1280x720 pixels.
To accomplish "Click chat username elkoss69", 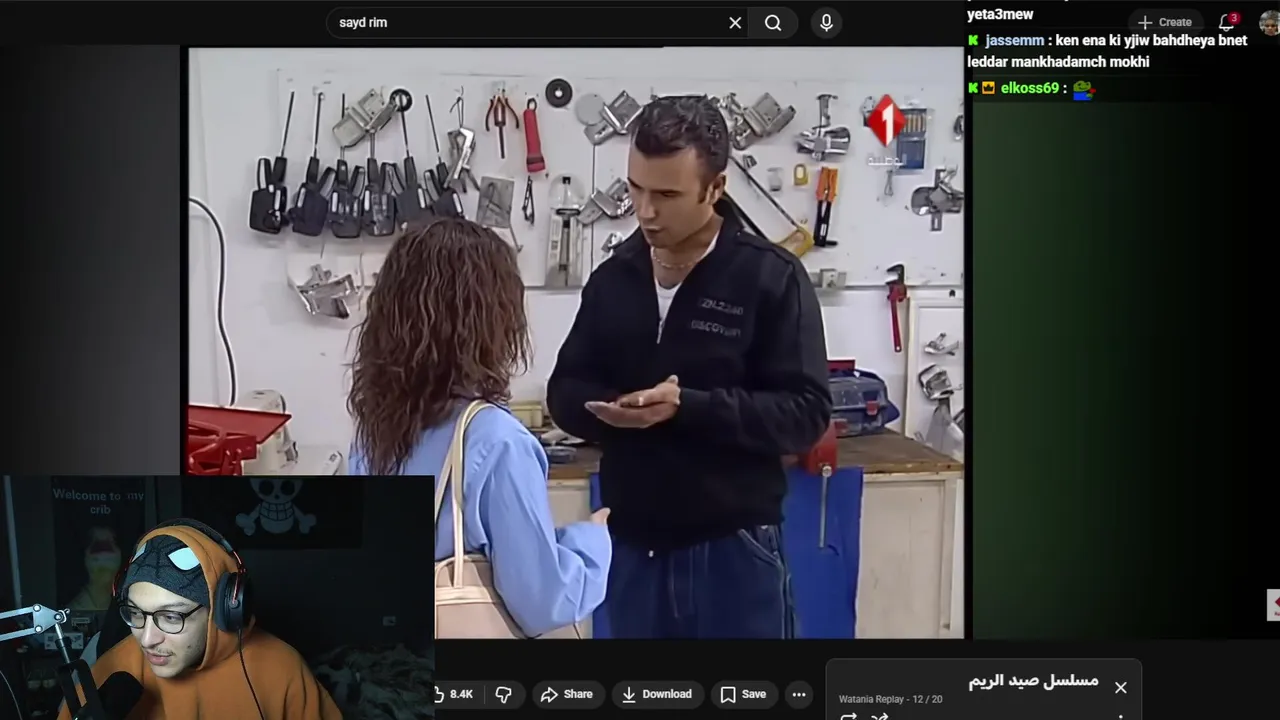I will click(x=1029, y=88).
